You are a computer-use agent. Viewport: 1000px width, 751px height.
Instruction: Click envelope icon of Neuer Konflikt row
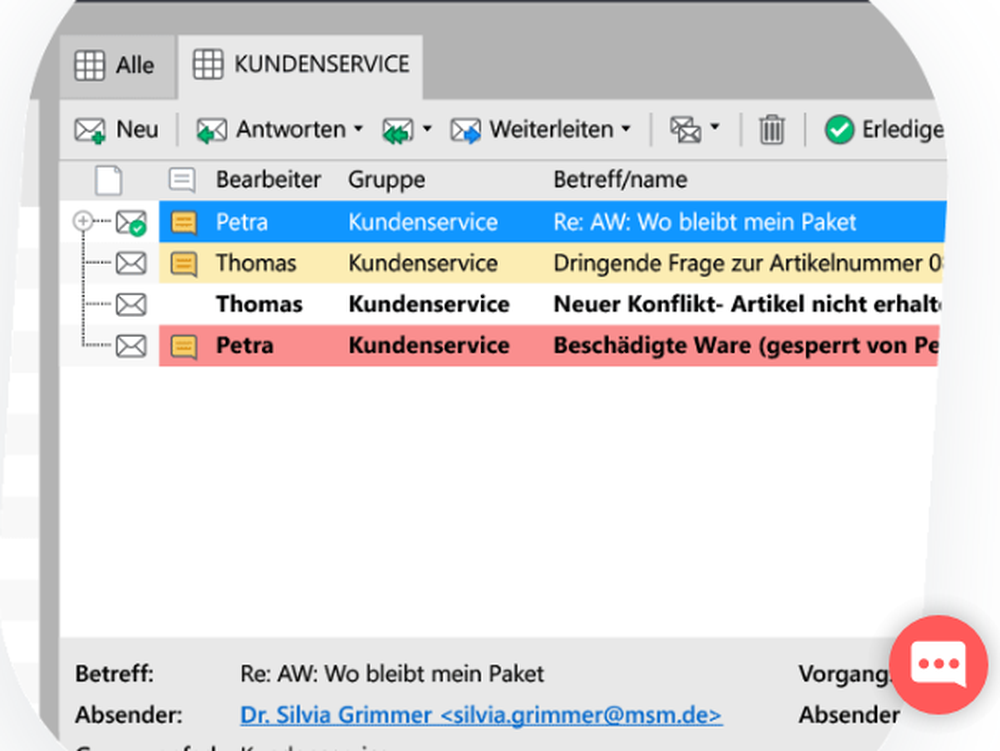click(131, 305)
